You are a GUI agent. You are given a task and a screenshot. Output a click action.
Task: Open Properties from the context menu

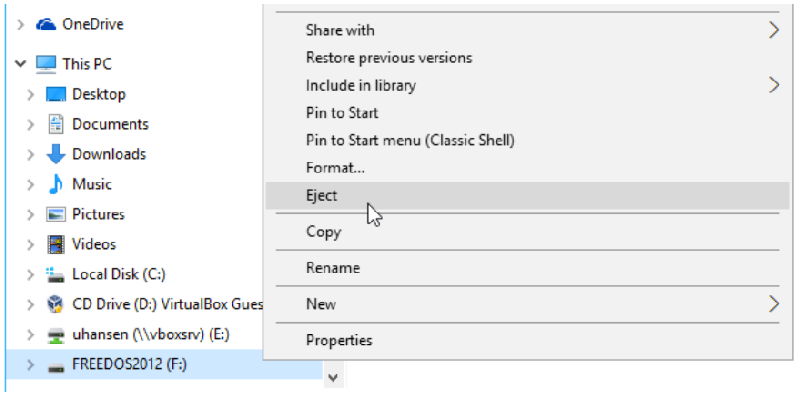point(339,340)
